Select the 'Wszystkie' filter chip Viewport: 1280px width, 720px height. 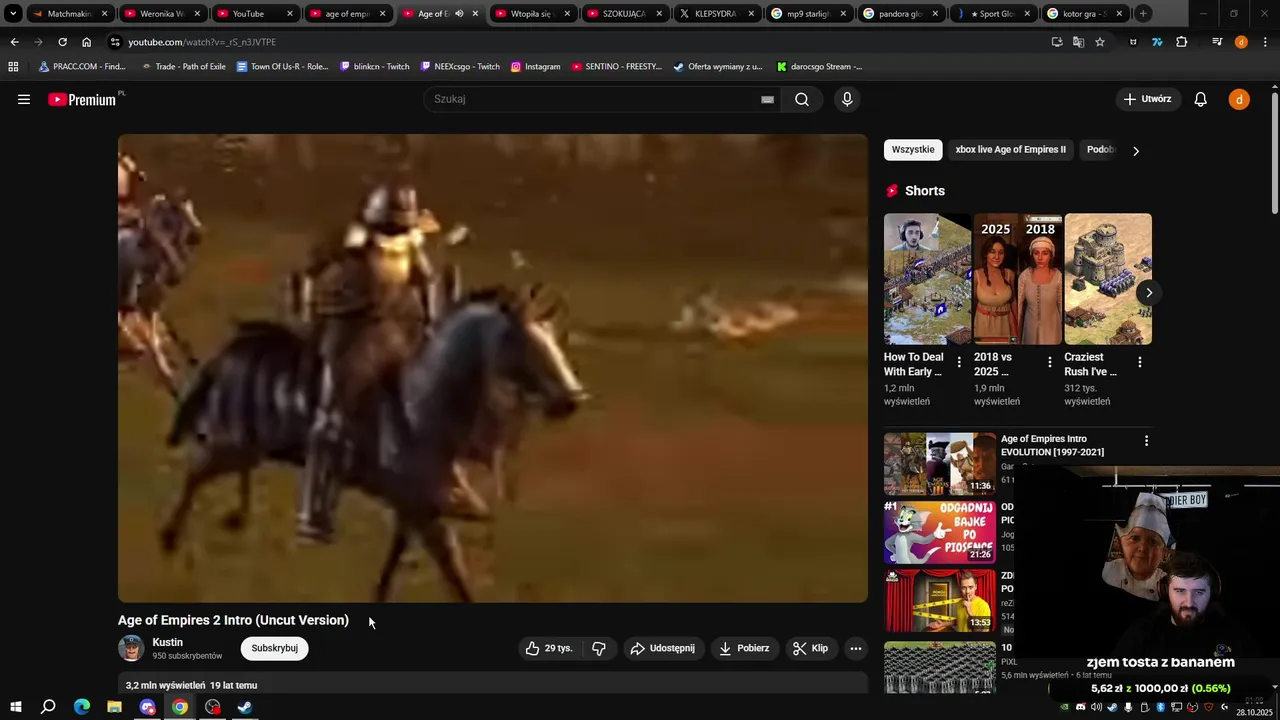[x=913, y=150]
